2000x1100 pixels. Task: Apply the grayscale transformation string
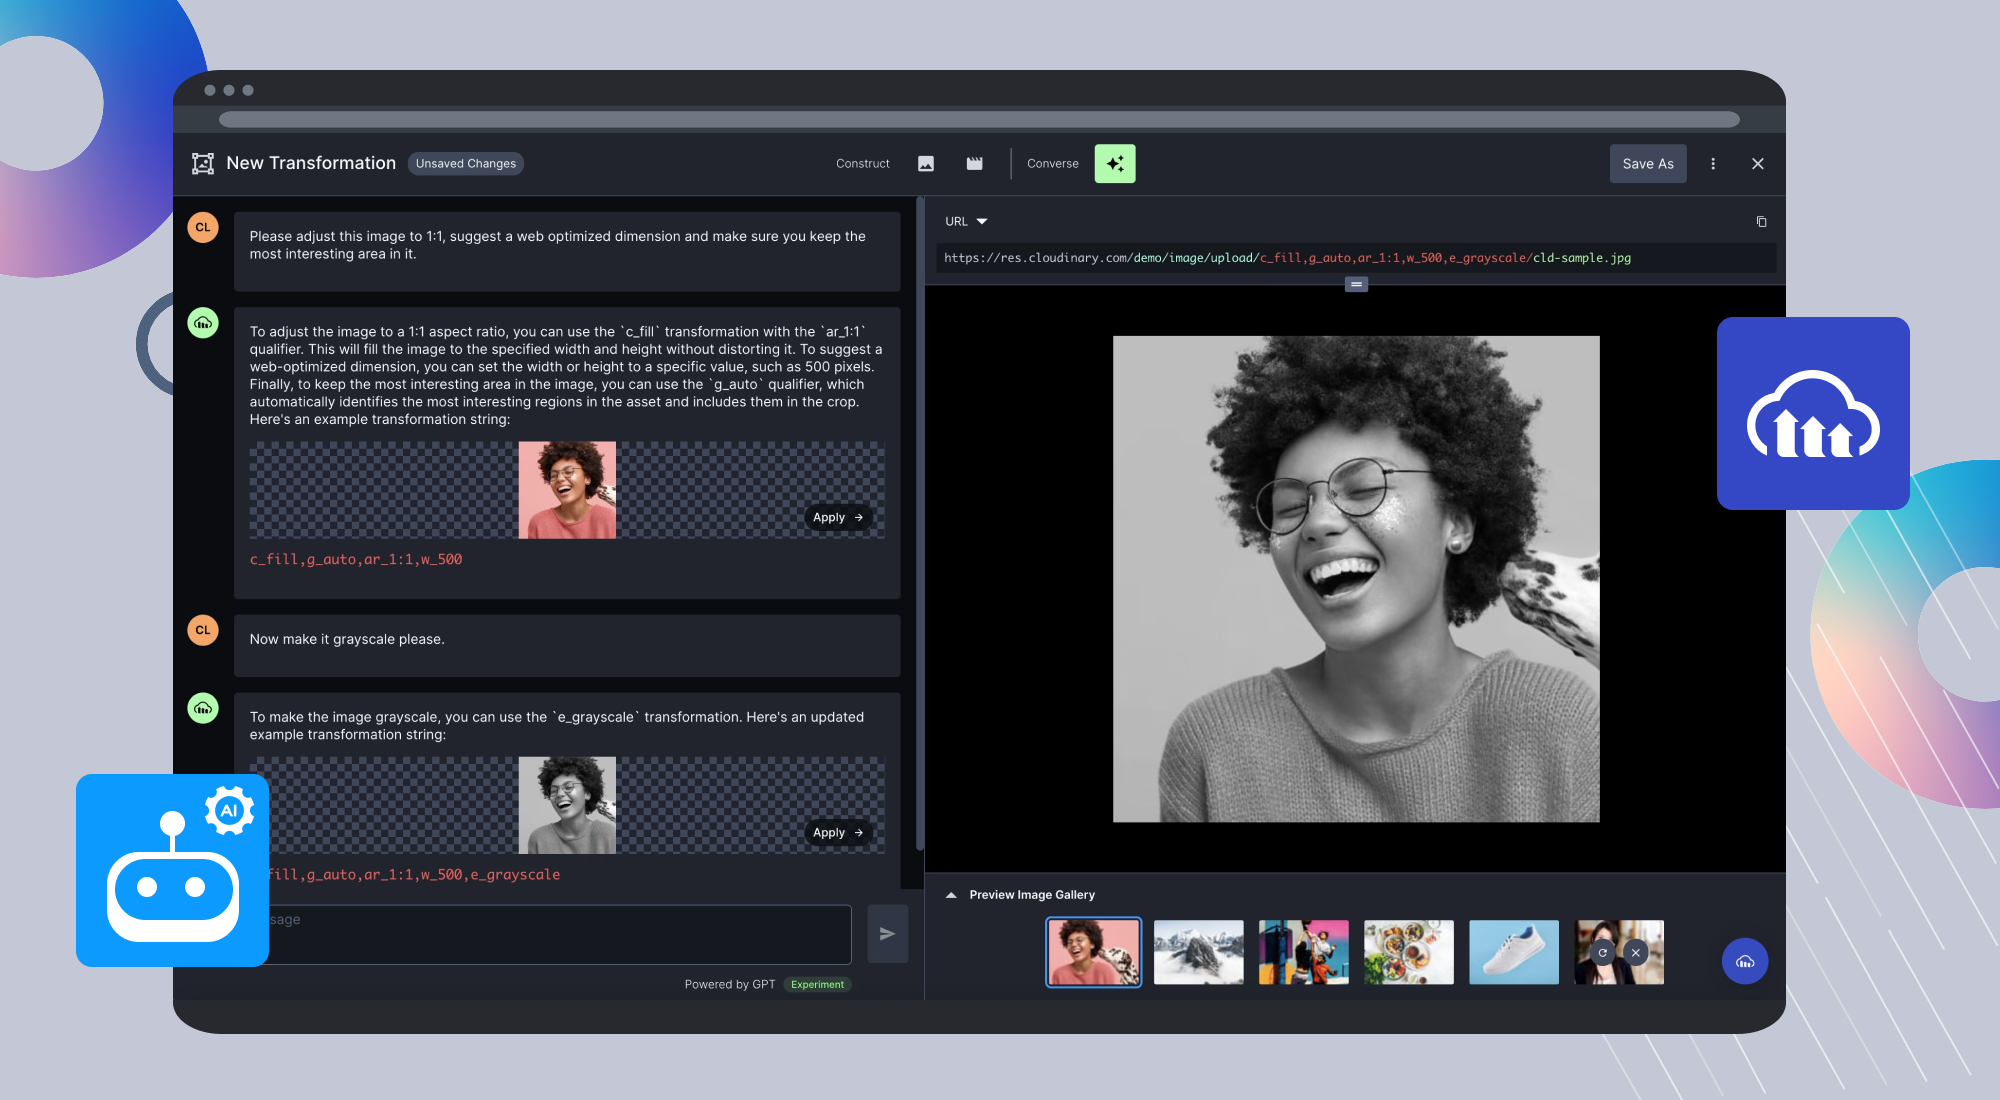point(838,831)
